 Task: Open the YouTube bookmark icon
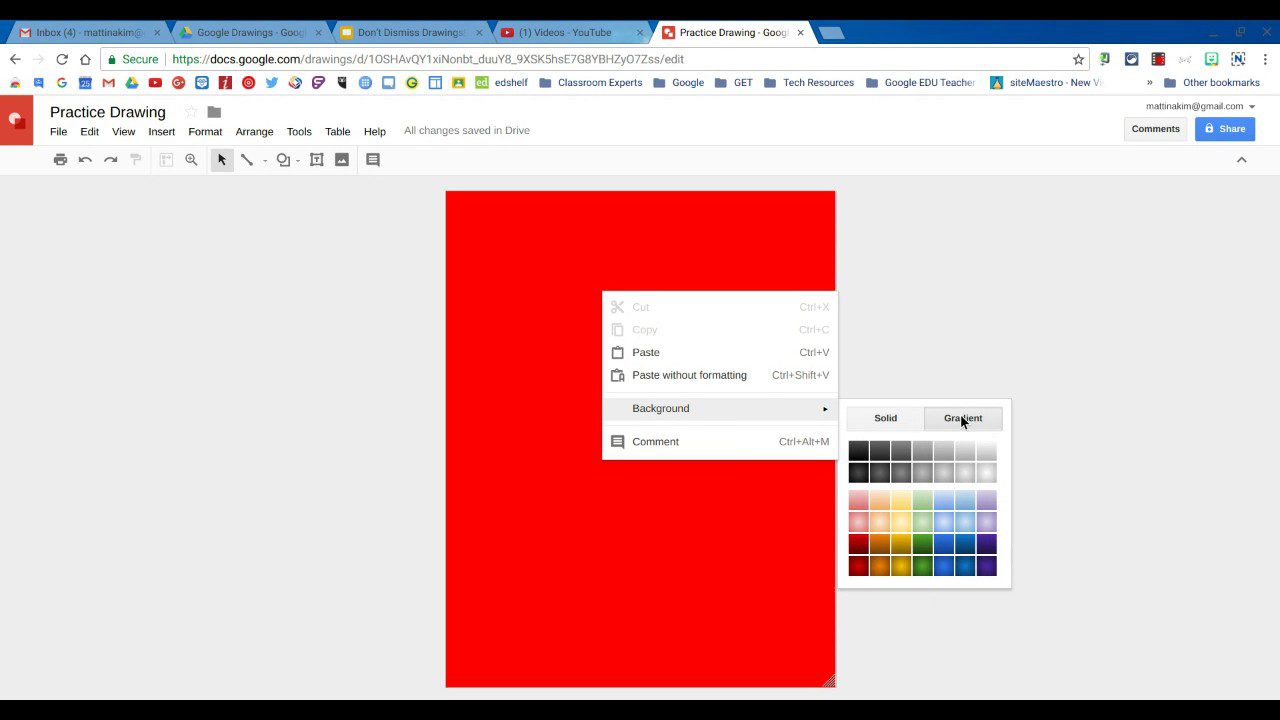pyautogui.click(x=155, y=83)
